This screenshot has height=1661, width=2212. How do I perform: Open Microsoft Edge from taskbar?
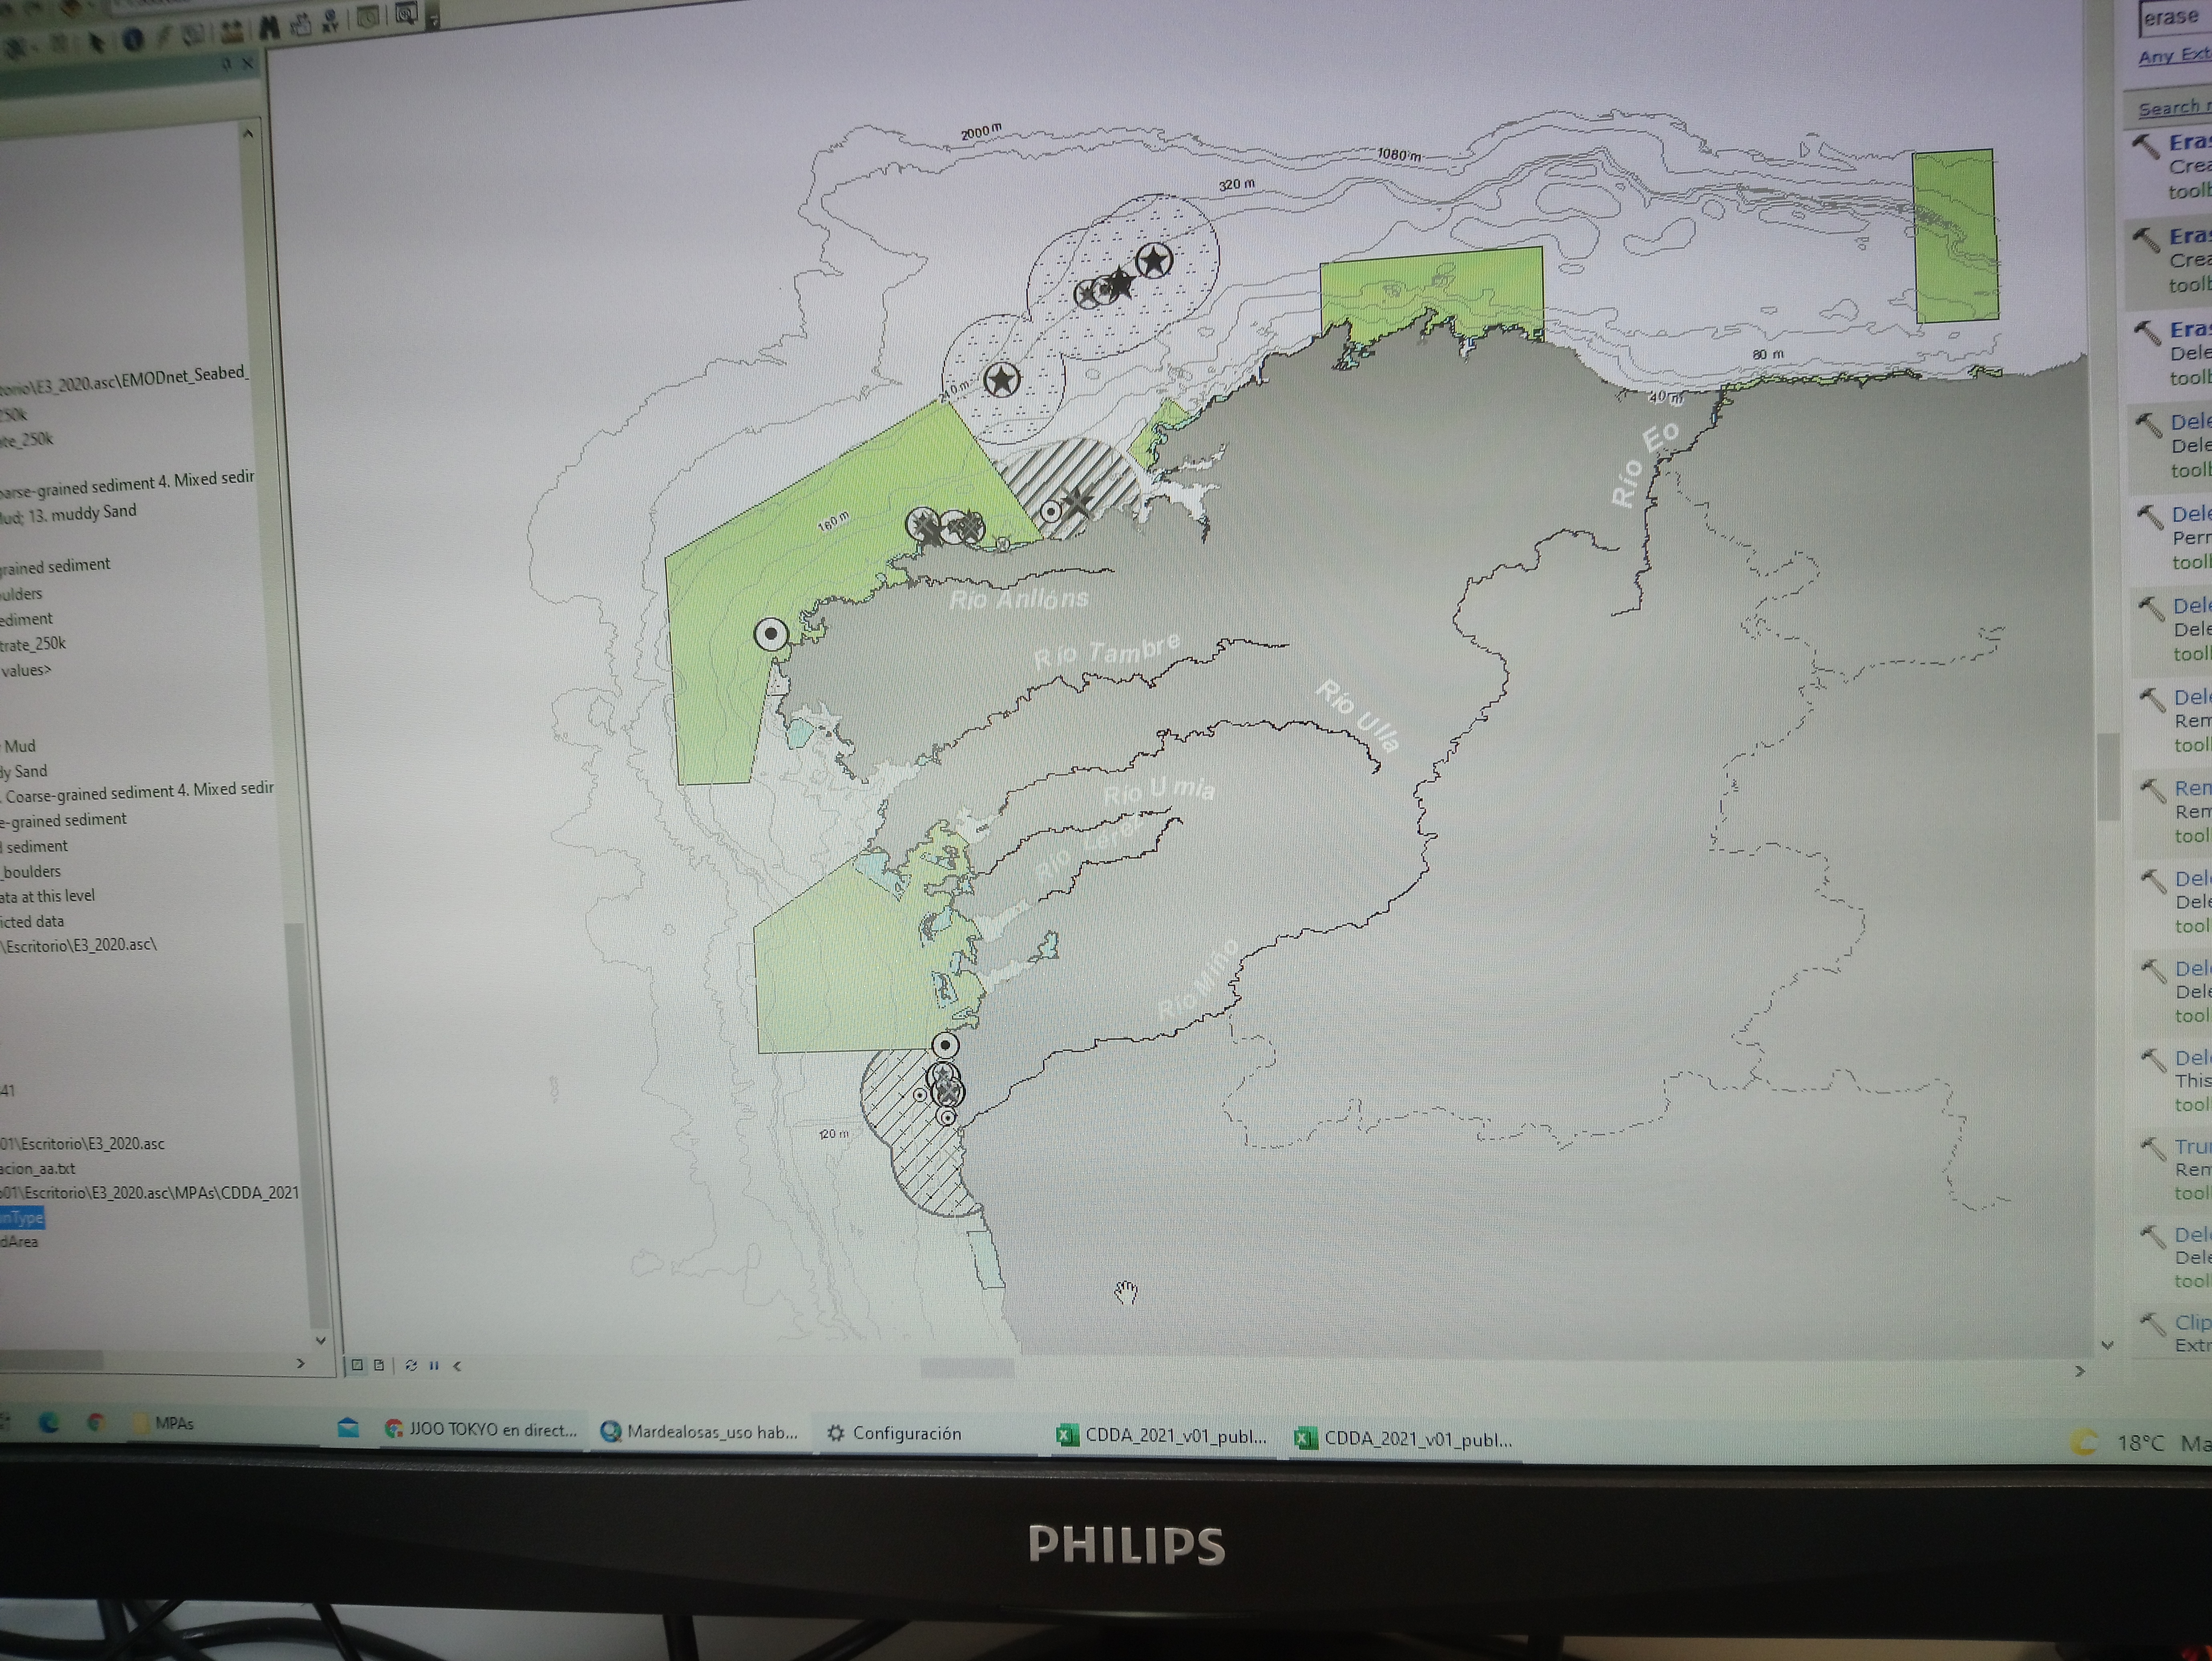click(x=48, y=1423)
